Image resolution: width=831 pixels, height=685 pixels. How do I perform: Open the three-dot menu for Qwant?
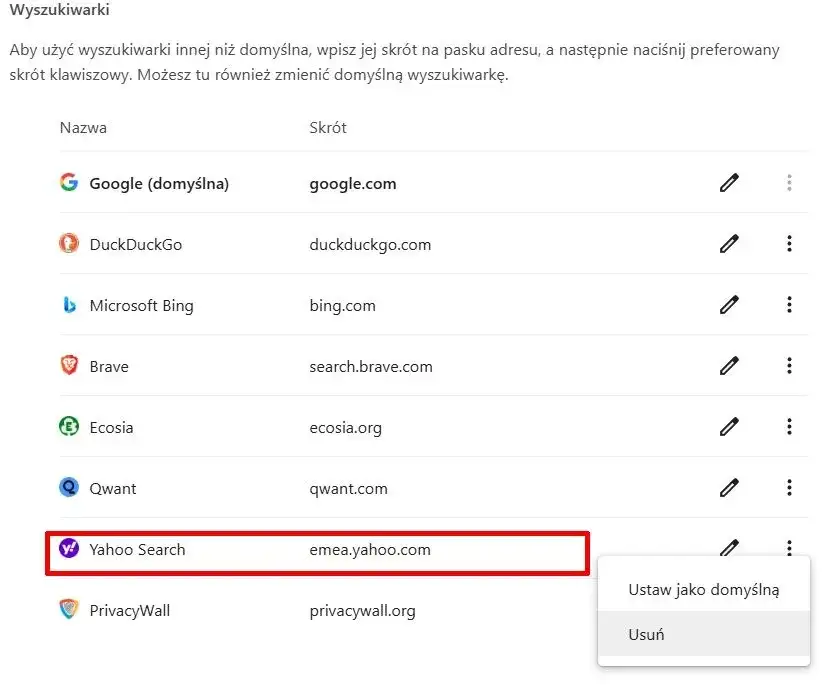tap(789, 488)
